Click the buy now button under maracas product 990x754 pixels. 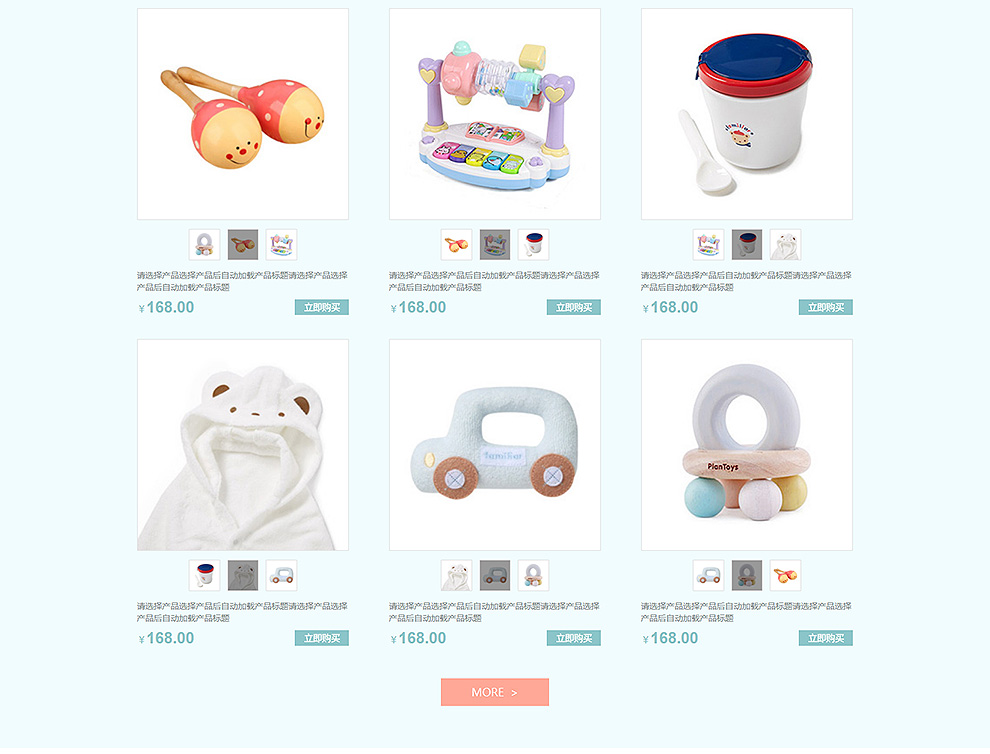(x=321, y=308)
